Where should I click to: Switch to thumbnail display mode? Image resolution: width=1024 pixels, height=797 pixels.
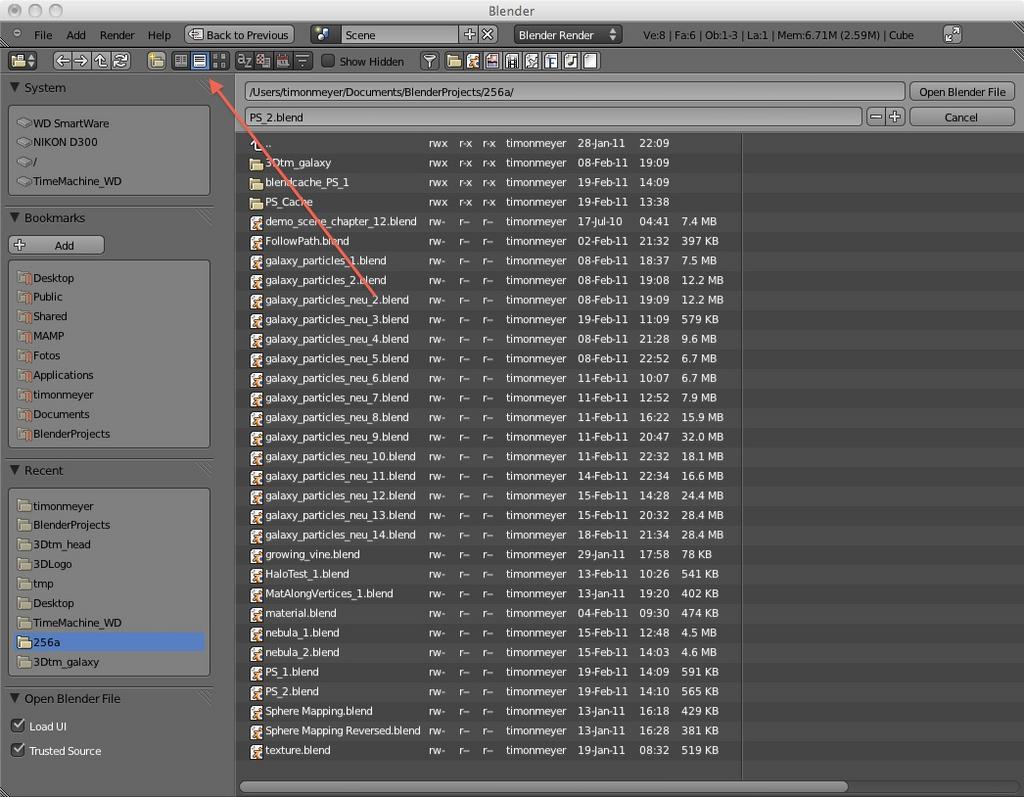pos(219,61)
